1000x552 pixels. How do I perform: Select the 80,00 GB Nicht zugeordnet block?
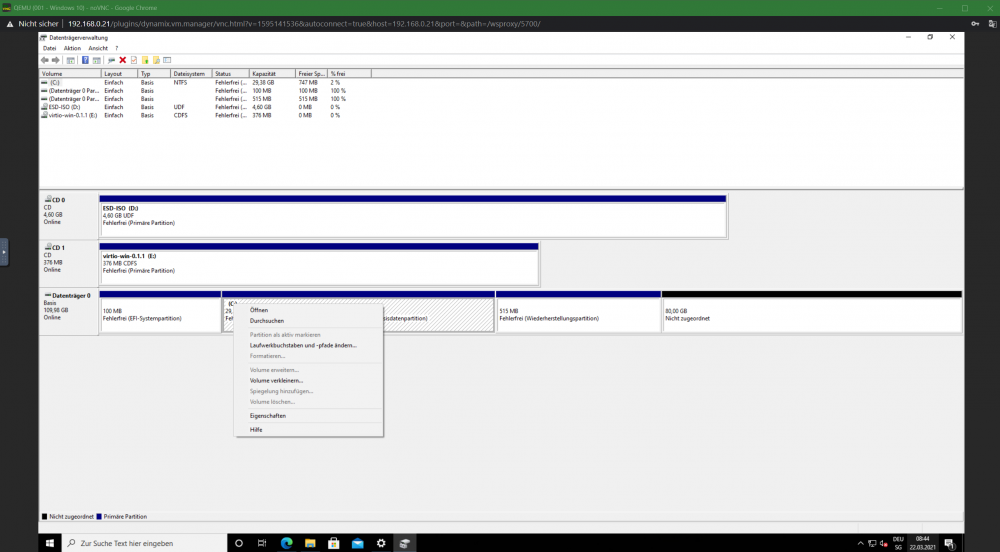(x=812, y=312)
